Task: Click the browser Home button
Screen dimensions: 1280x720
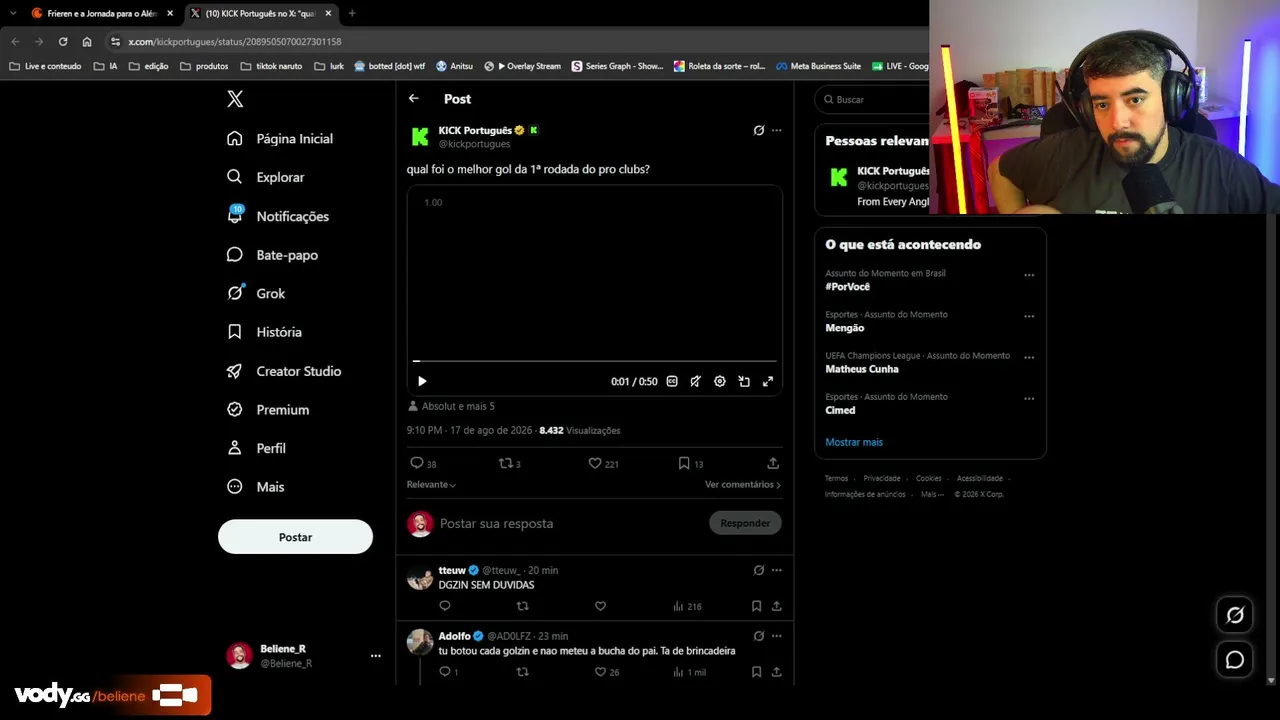Action: click(87, 41)
